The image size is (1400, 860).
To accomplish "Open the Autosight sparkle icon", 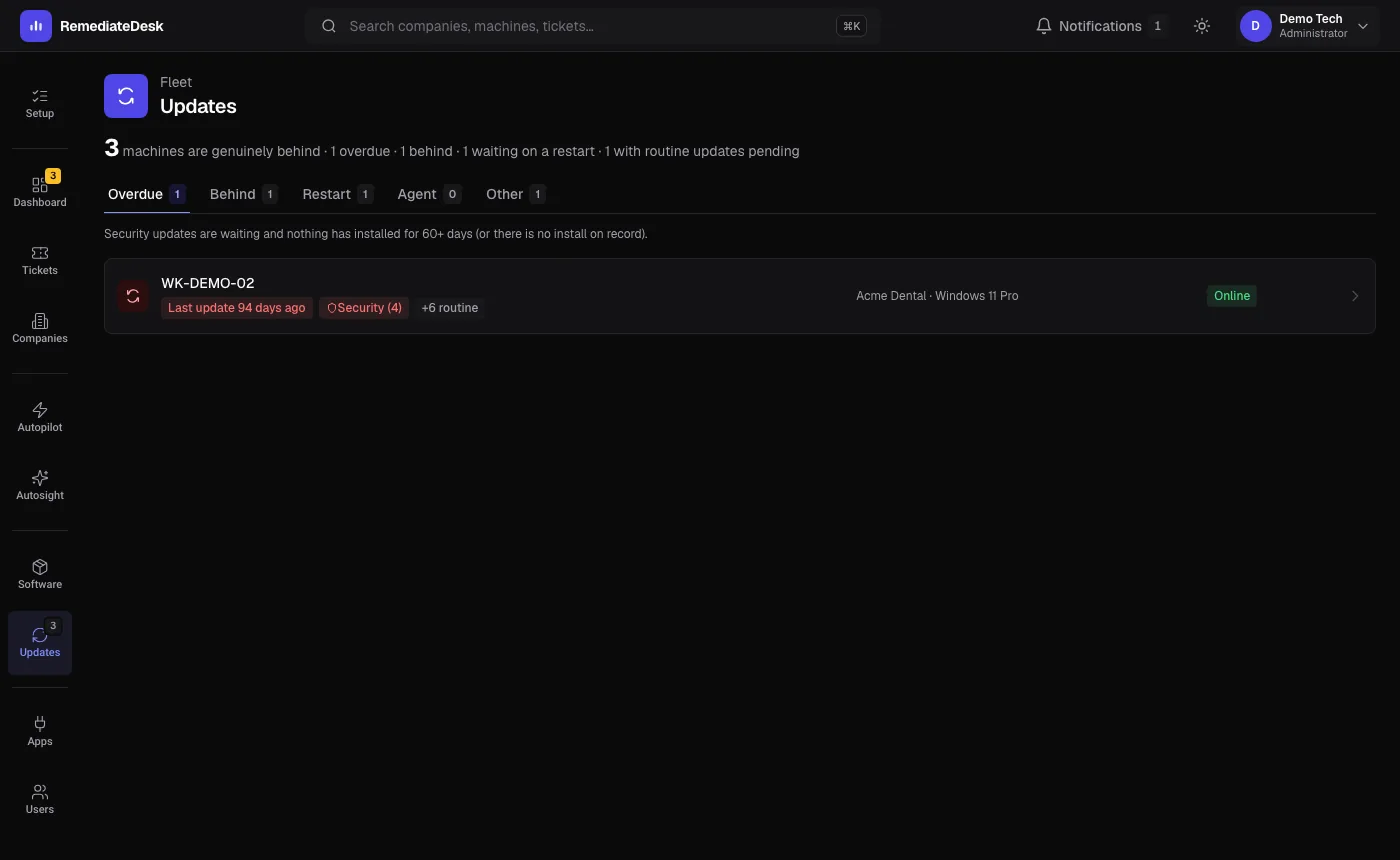I will (40, 478).
